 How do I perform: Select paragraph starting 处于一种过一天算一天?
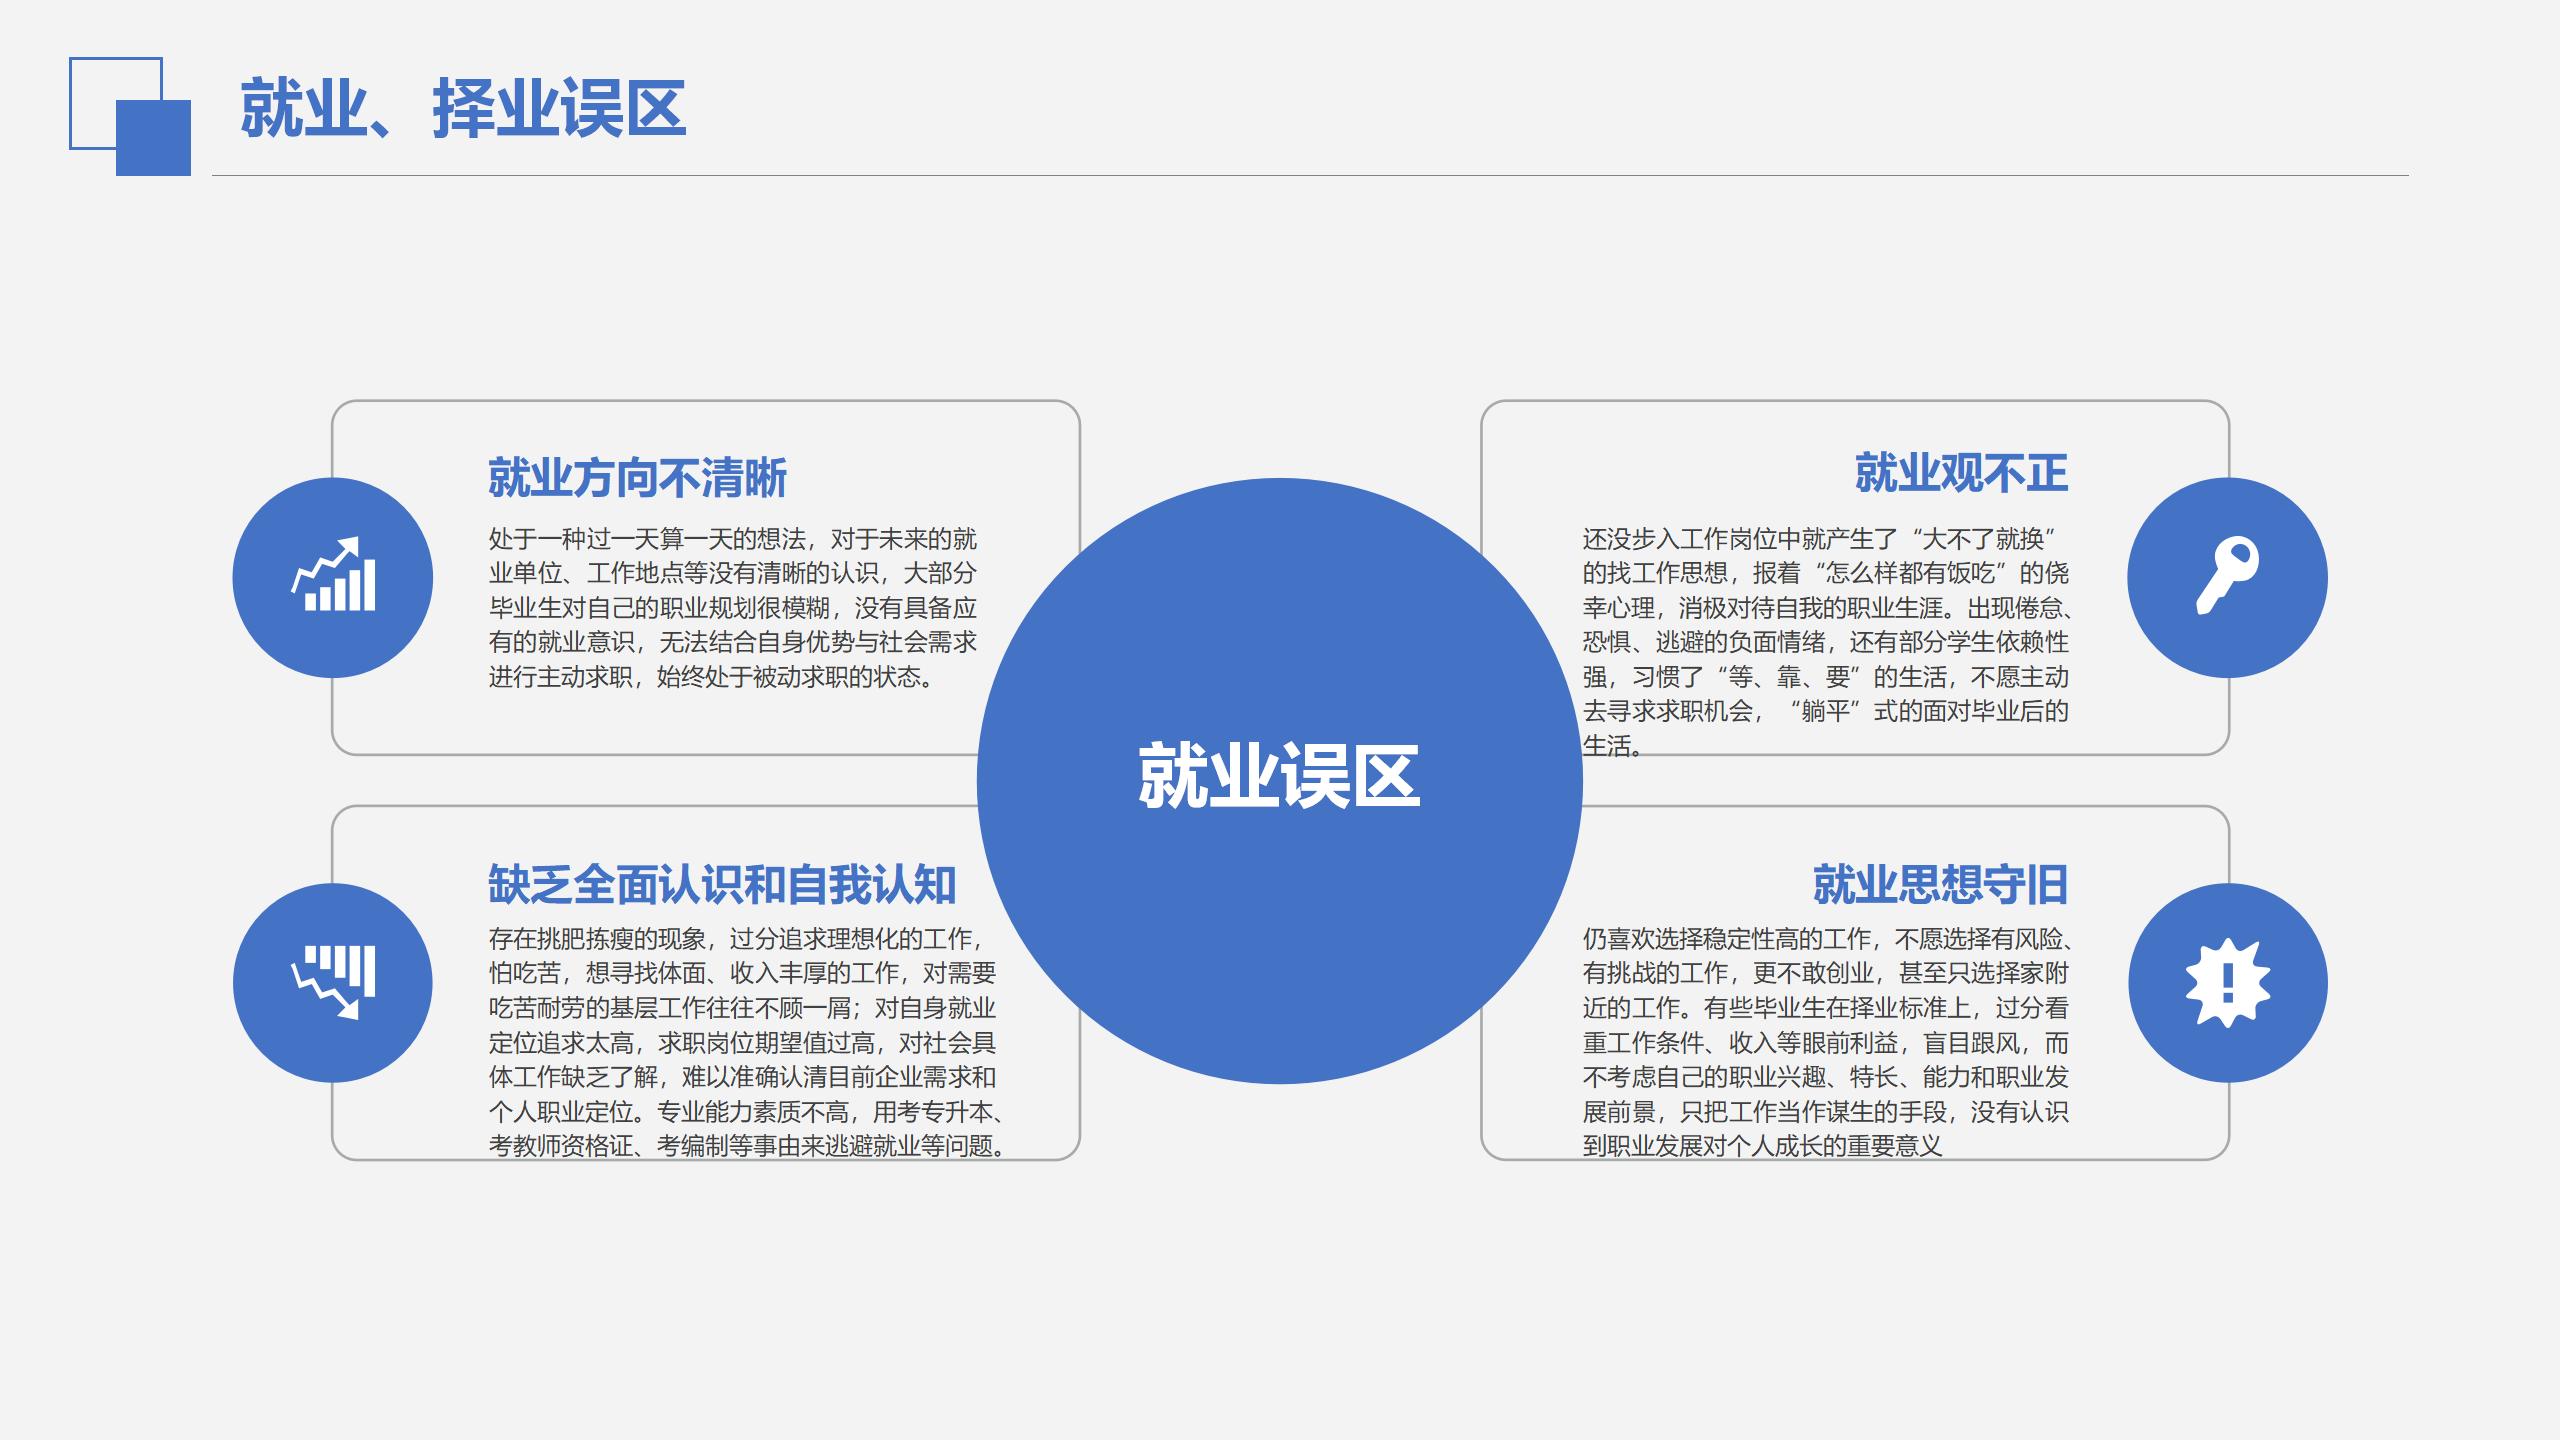[x=732, y=608]
